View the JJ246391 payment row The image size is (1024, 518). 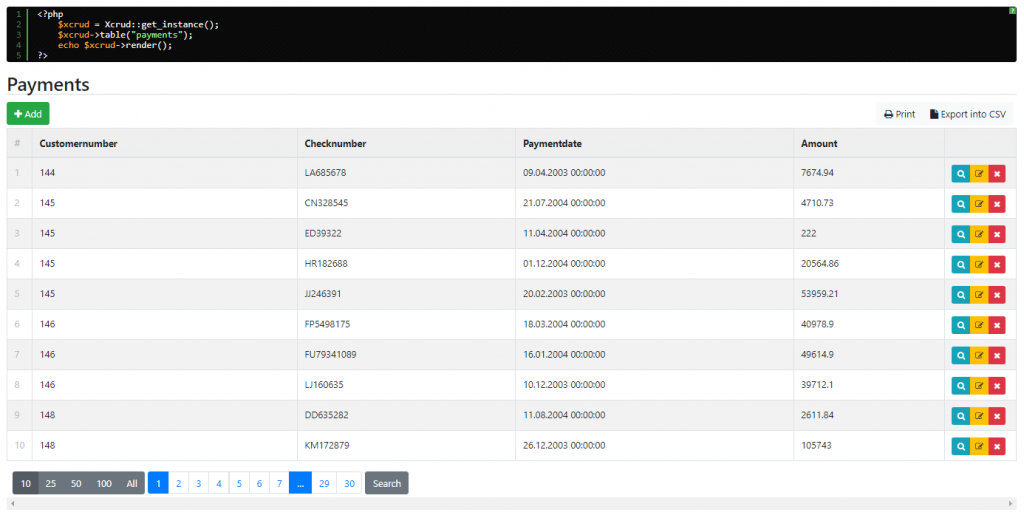coord(961,295)
